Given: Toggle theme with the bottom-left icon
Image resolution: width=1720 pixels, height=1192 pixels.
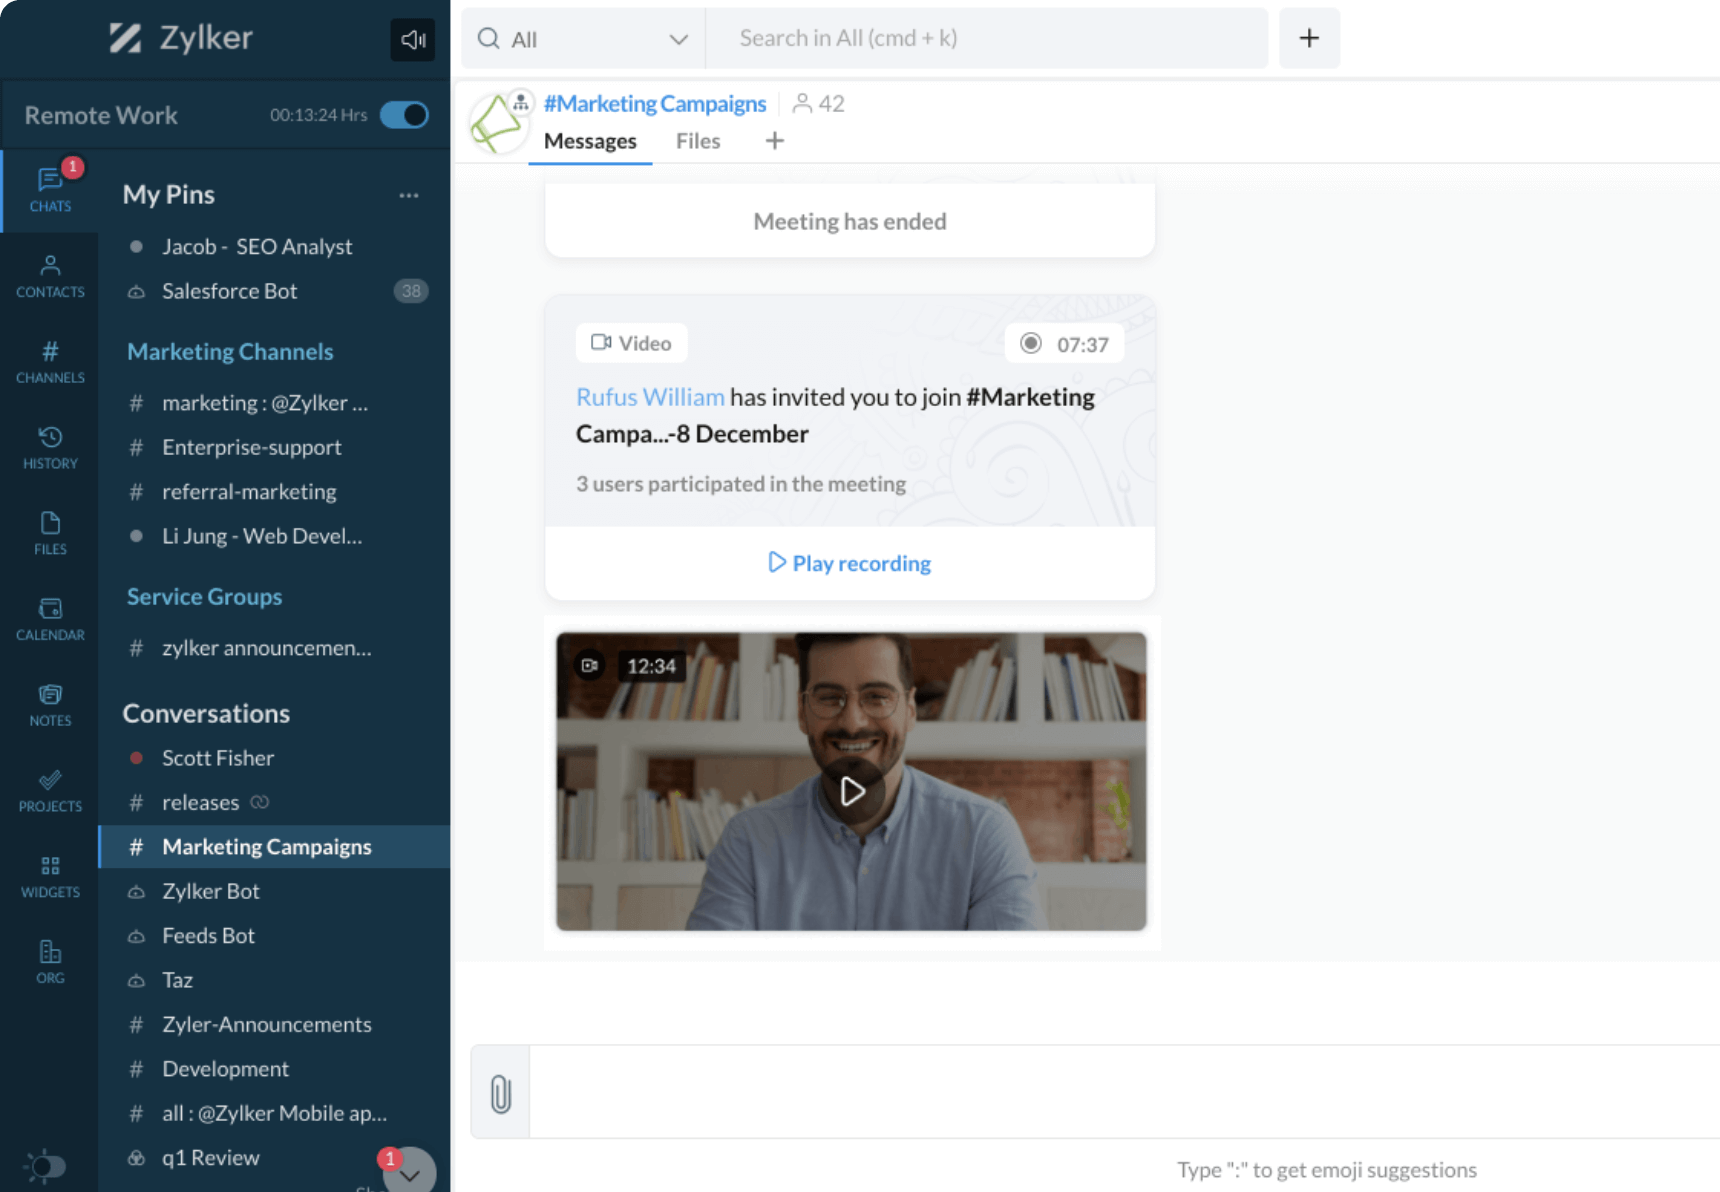Looking at the screenshot, I should (42, 1165).
